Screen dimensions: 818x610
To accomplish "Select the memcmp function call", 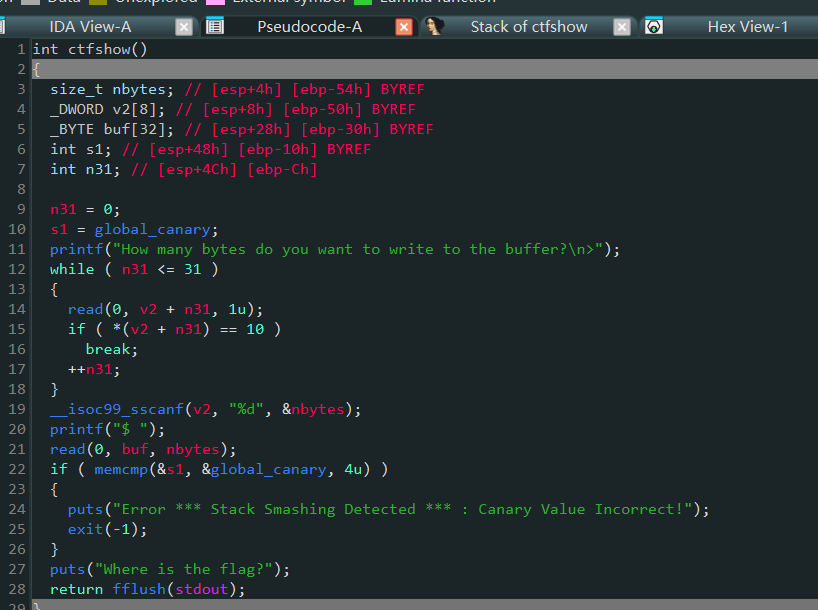I will 120,469.
